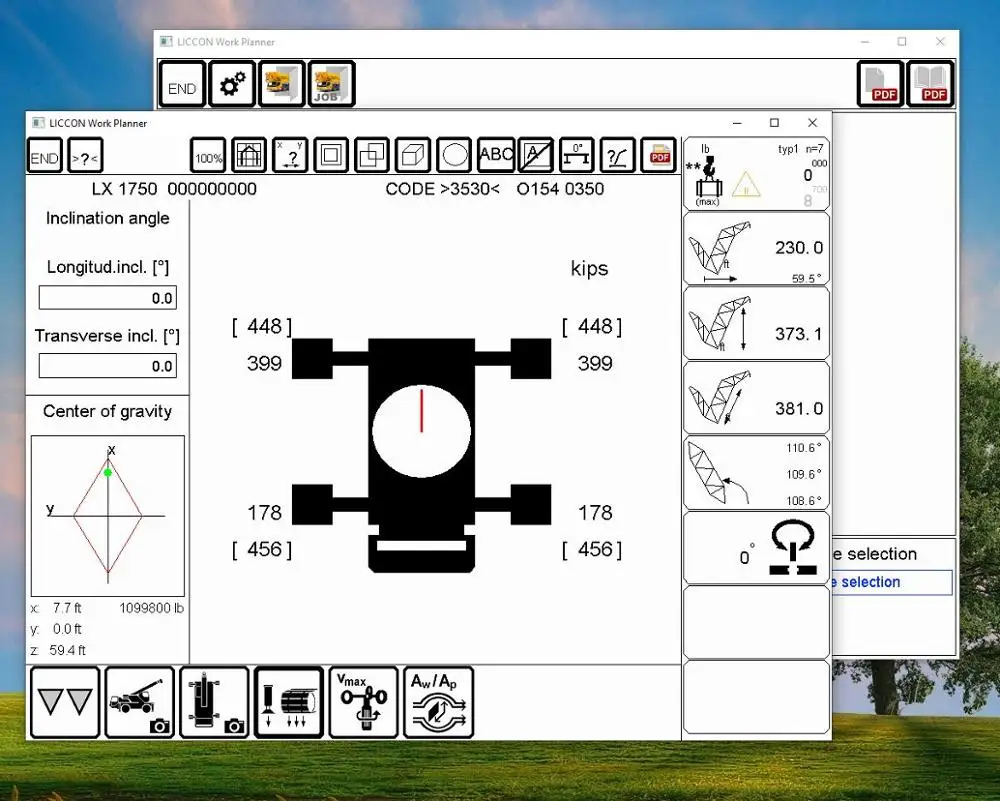
Task: Click the >?< code query button
Action: point(85,156)
